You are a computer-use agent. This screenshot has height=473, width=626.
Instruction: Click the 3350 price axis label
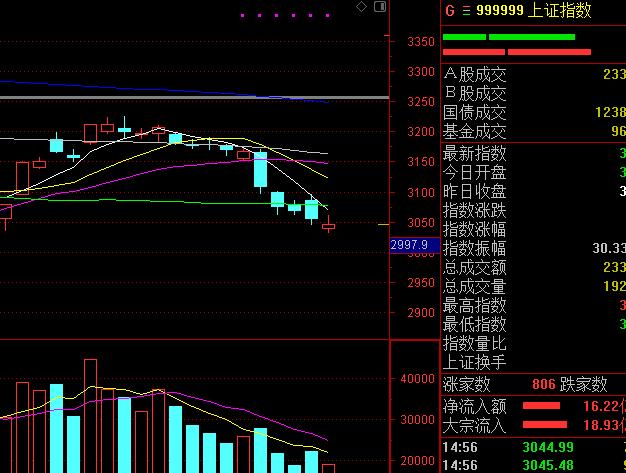[x=421, y=42]
